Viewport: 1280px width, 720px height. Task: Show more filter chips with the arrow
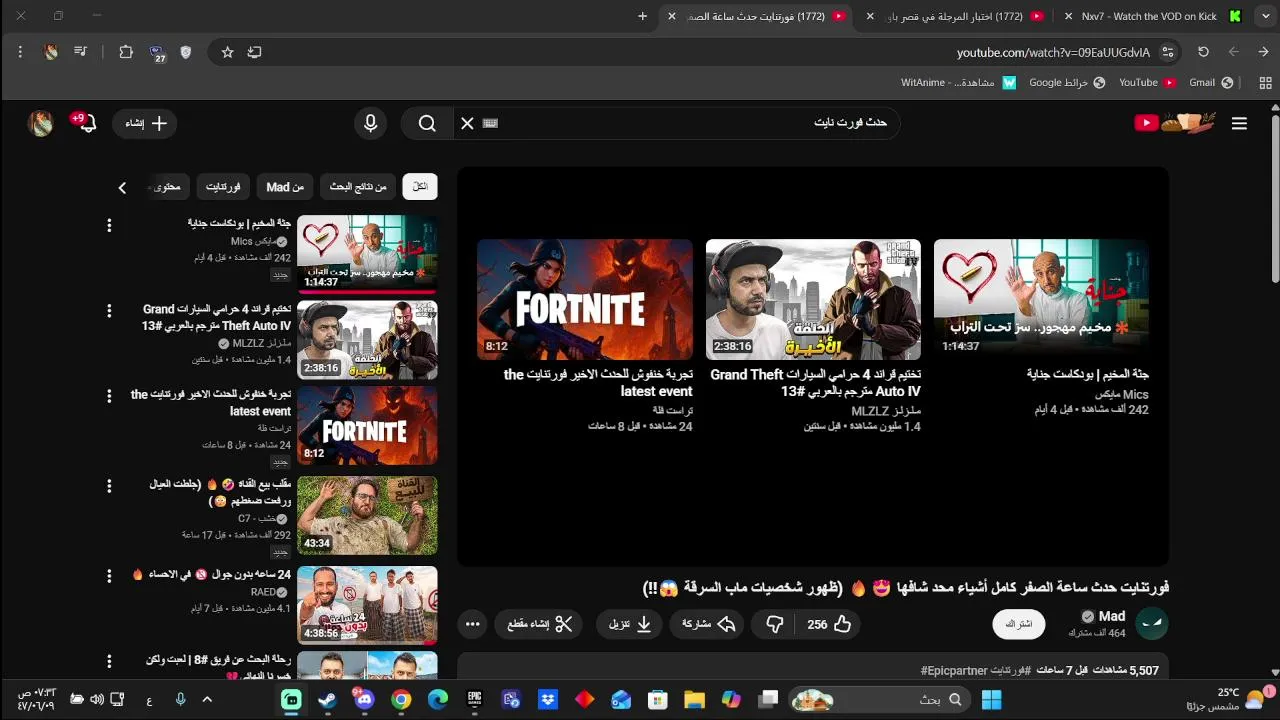[122, 187]
